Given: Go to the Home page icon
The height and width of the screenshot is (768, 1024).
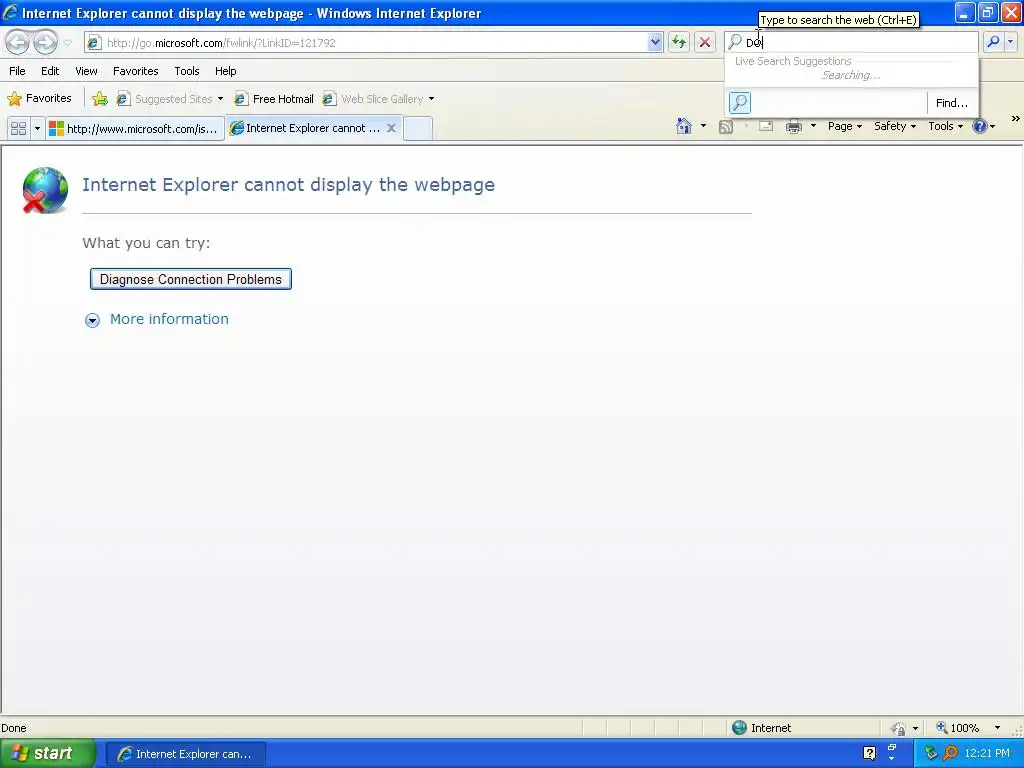Looking at the screenshot, I should pyautogui.click(x=684, y=126).
